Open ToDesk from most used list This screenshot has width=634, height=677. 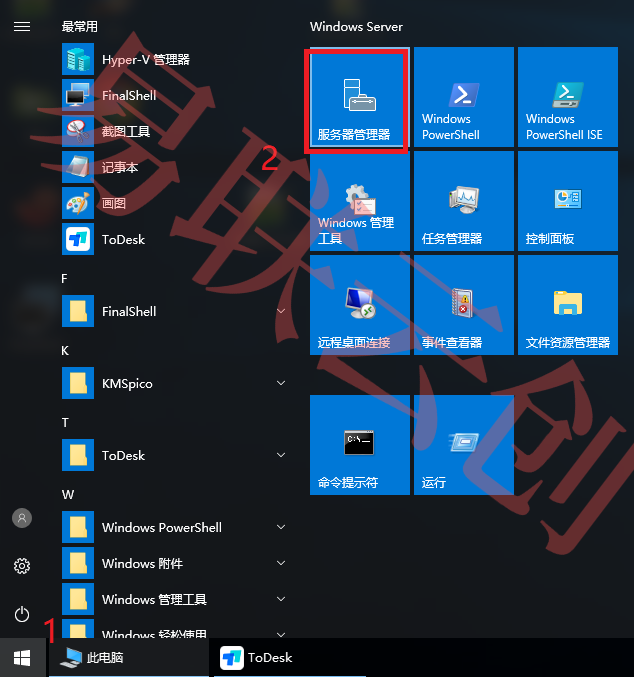pos(177,239)
